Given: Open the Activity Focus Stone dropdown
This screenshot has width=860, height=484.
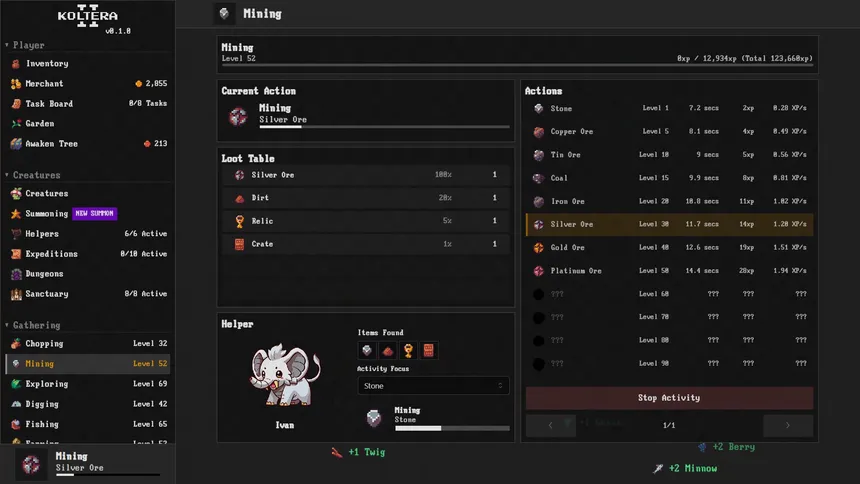Looking at the screenshot, I should coord(433,386).
